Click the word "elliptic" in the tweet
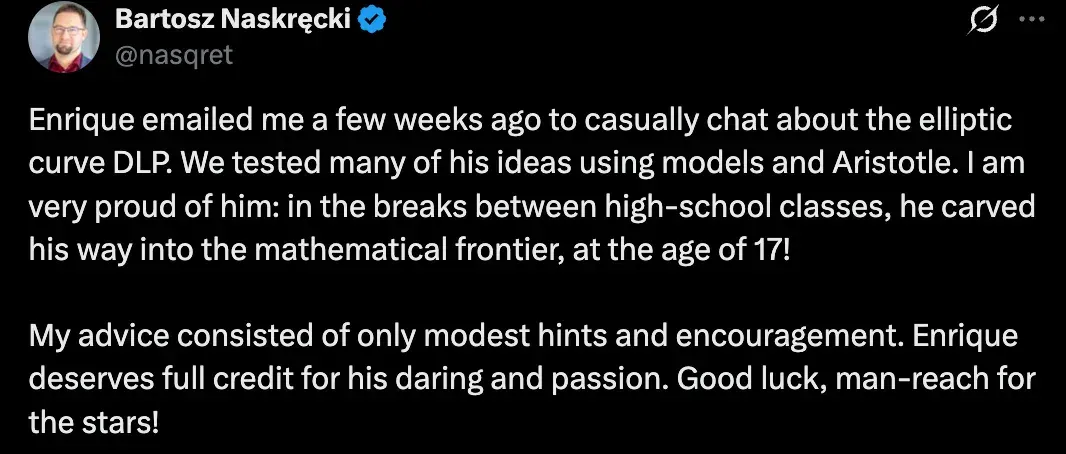This screenshot has height=454, width=1066. [x=968, y=121]
